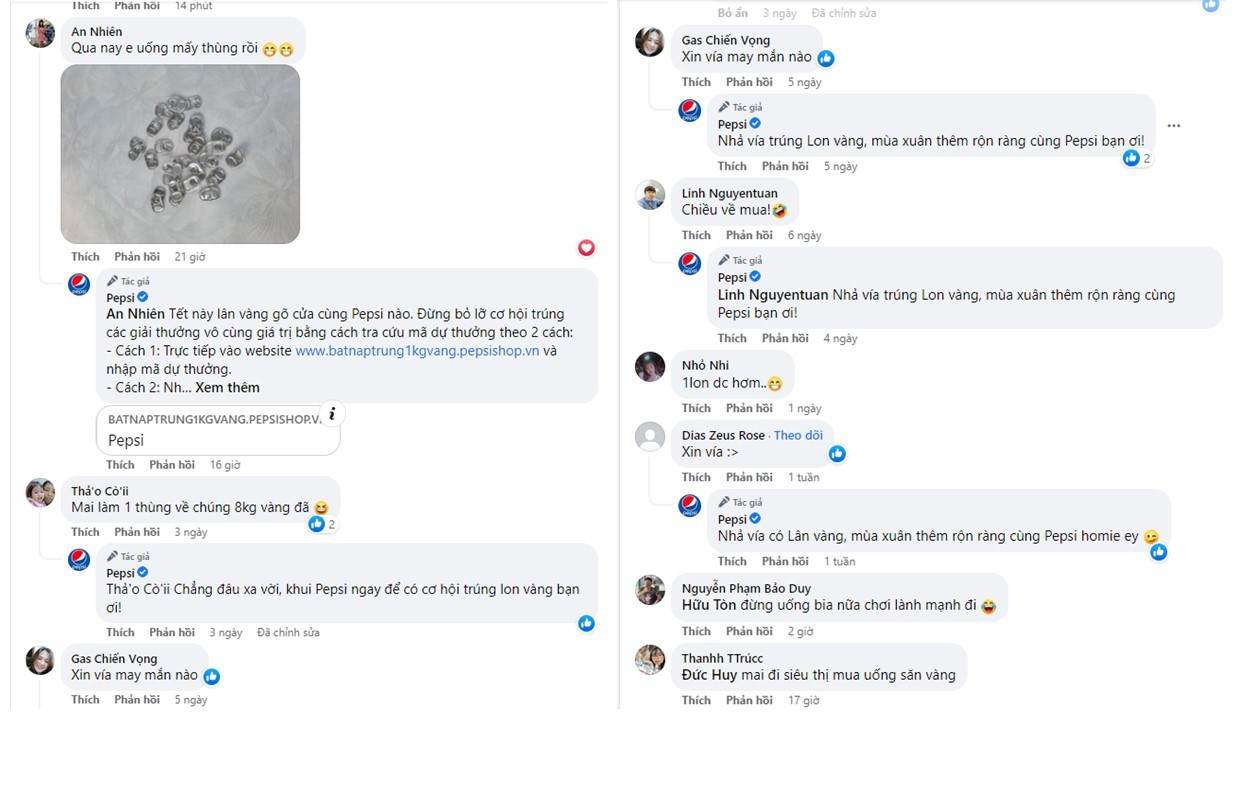
Task: Like Linh Nguyentuan's comment with Thích
Action: pos(696,235)
